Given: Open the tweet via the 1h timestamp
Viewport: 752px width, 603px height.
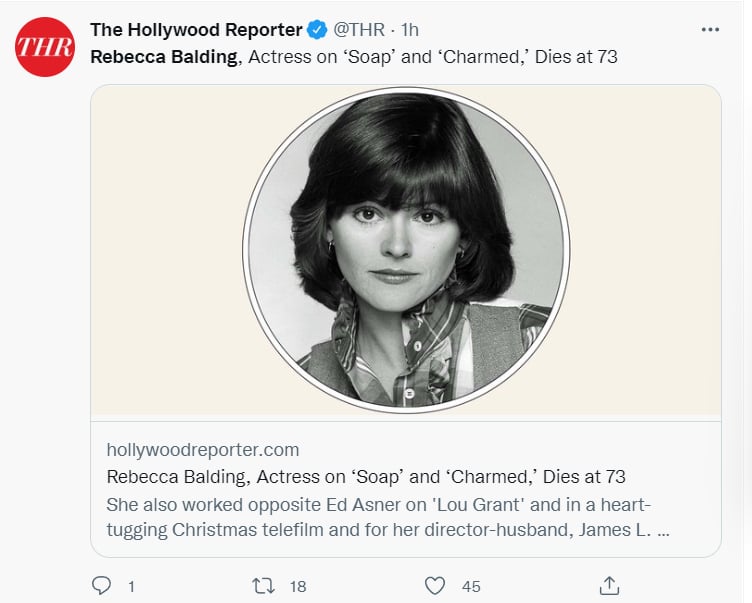Looking at the screenshot, I should click(410, 30).
